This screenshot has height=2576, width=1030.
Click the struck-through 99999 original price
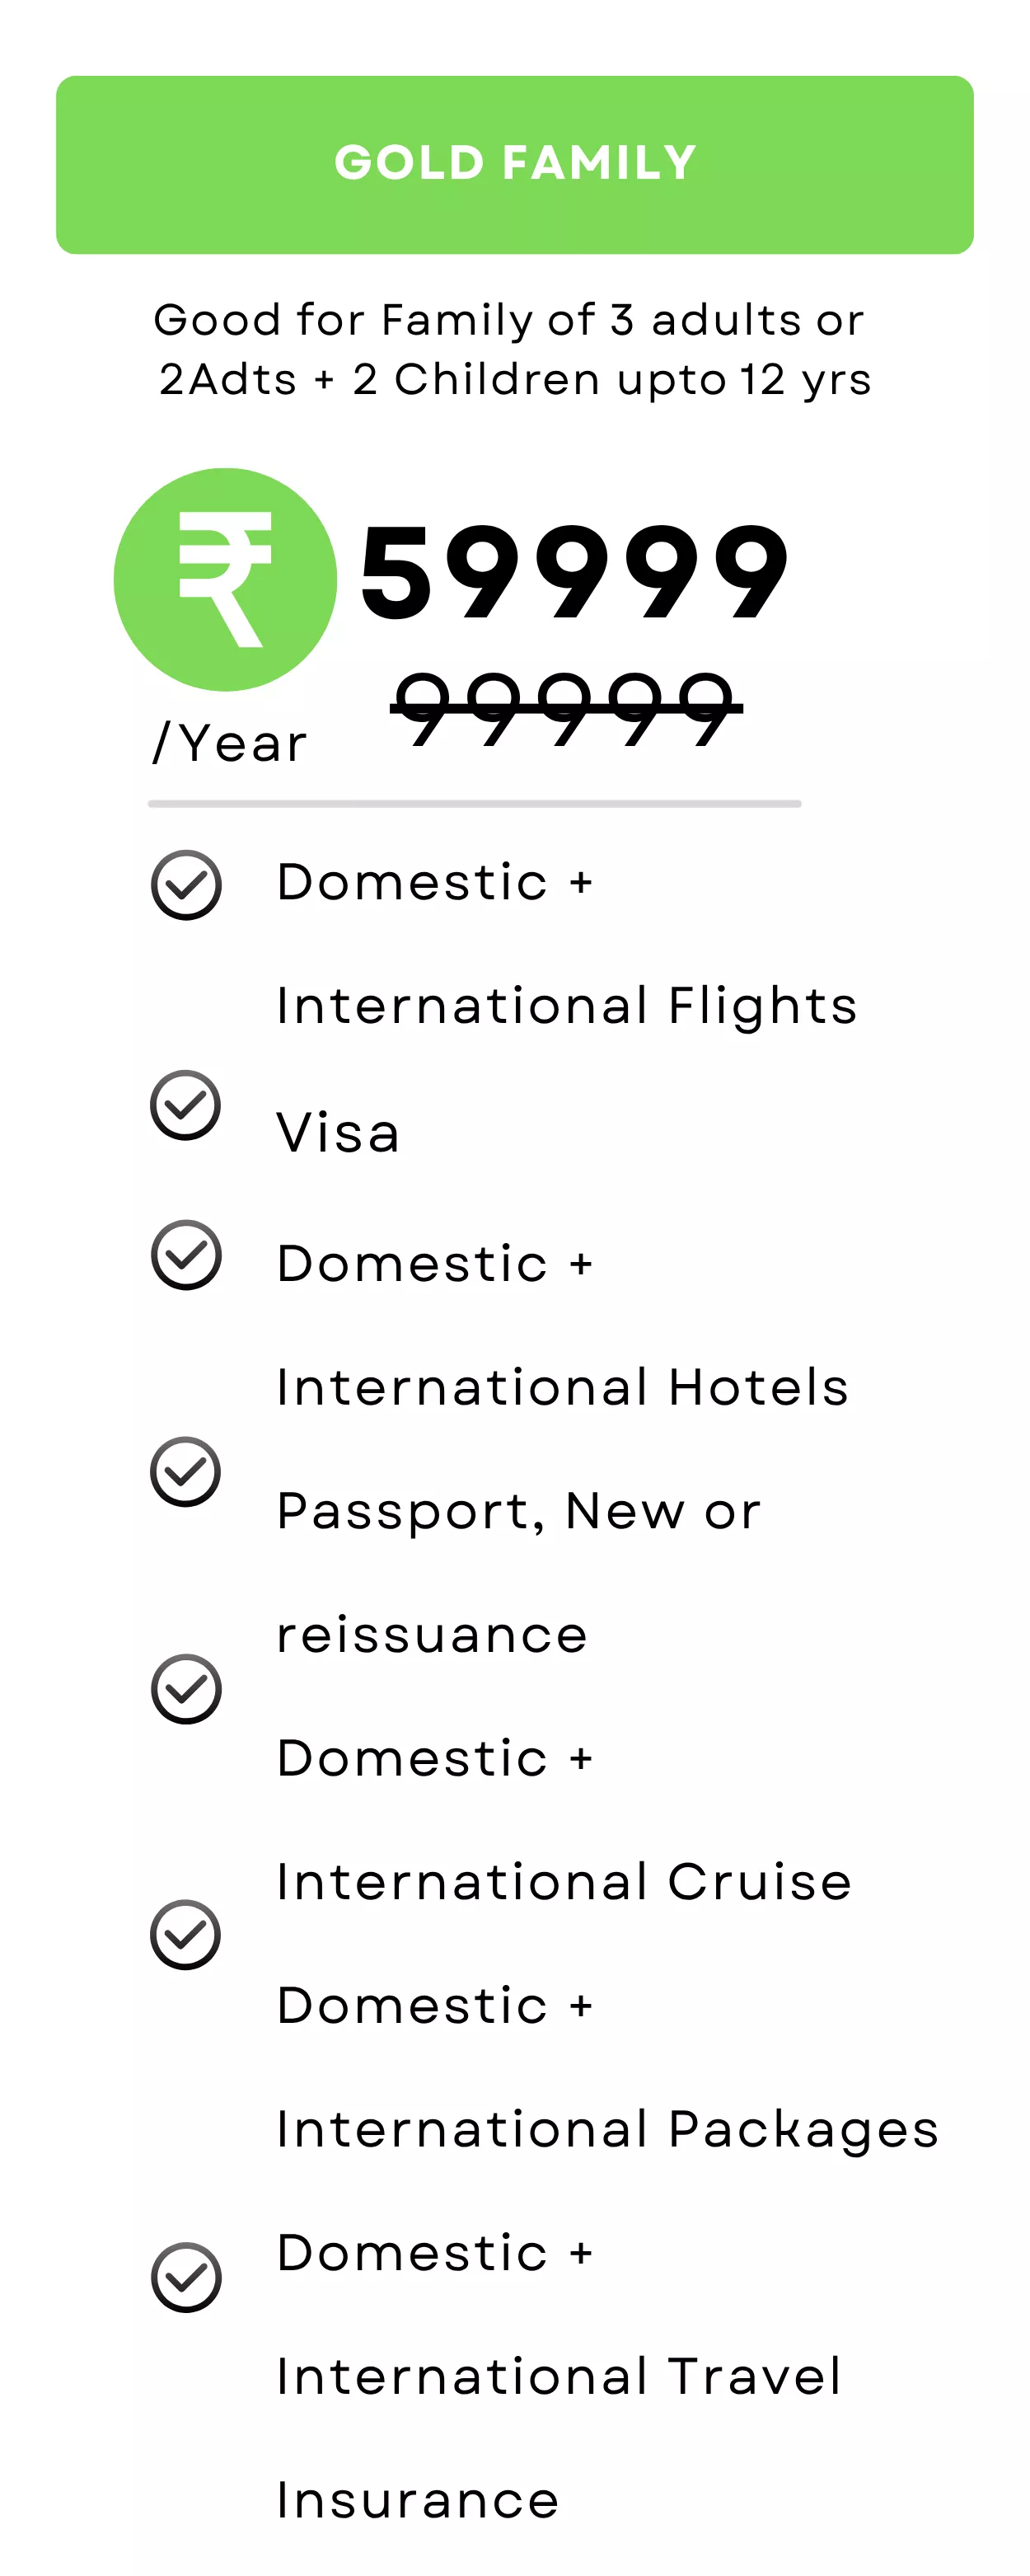point(566,709)
